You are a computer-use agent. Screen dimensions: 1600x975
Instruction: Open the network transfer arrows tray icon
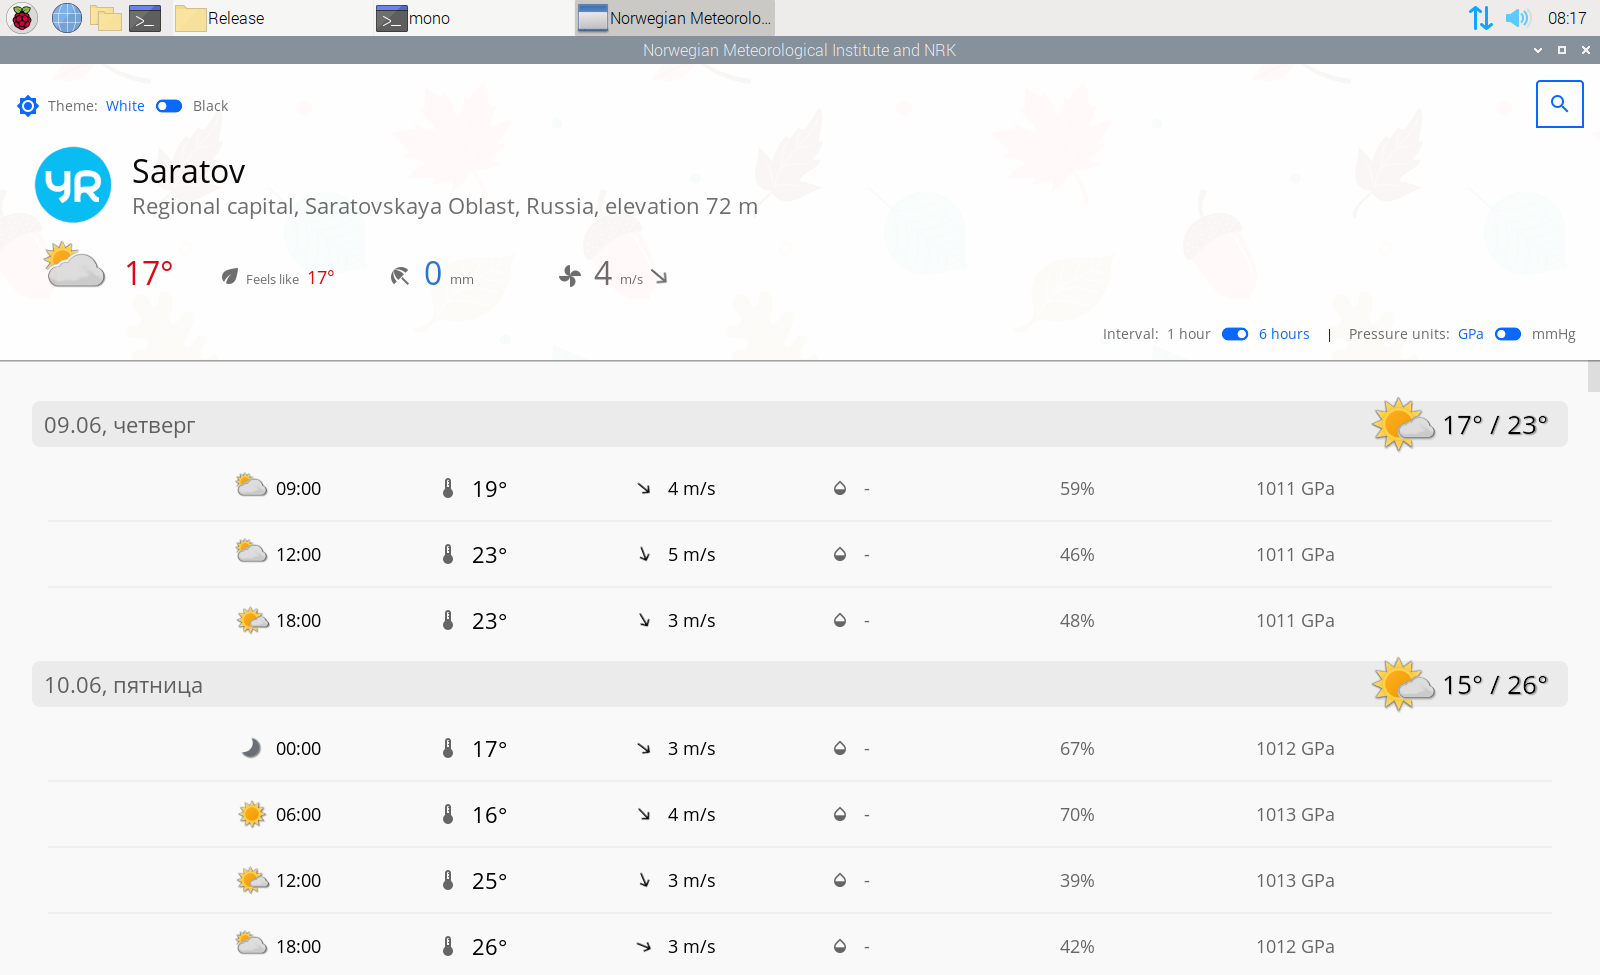1480,18
